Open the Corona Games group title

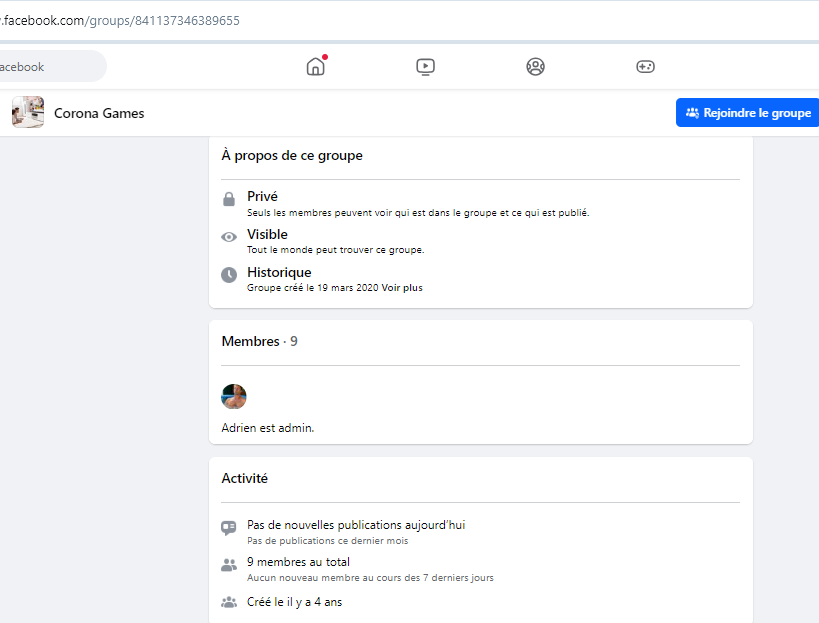[99, 114]
